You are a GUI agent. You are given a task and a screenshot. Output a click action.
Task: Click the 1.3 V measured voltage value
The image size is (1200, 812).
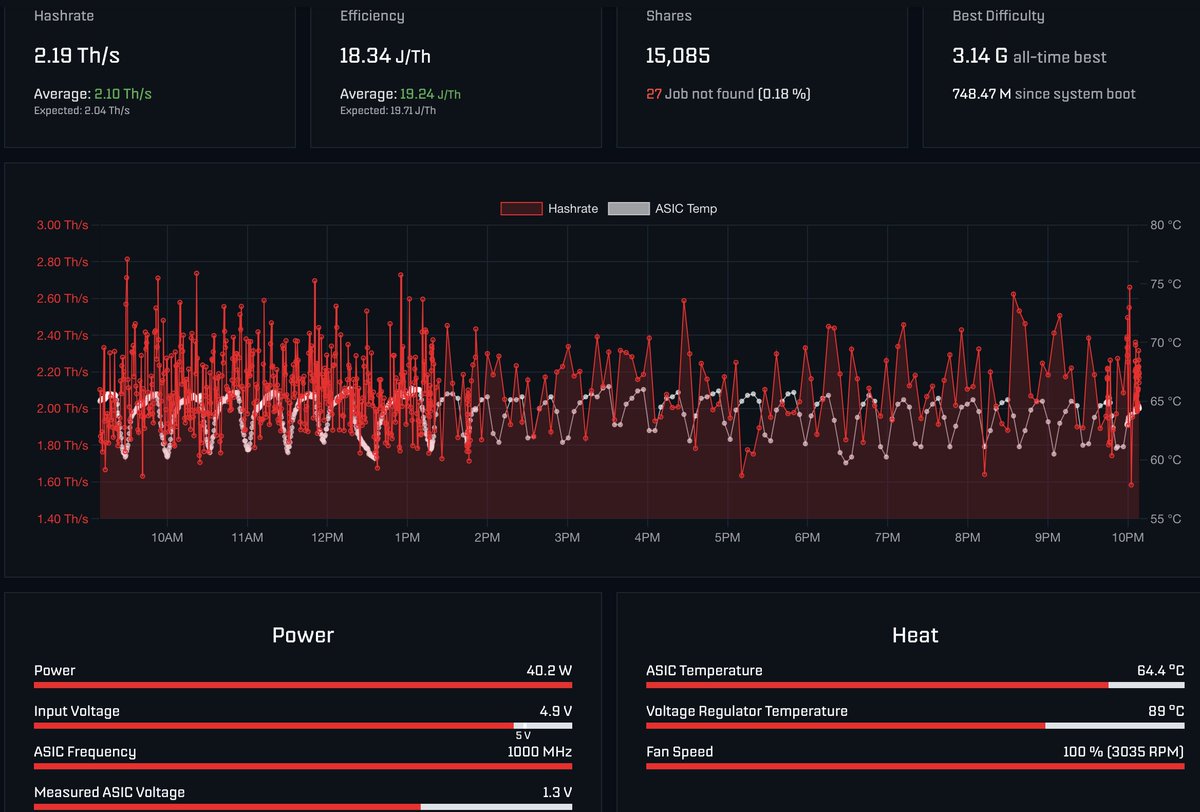556,792
